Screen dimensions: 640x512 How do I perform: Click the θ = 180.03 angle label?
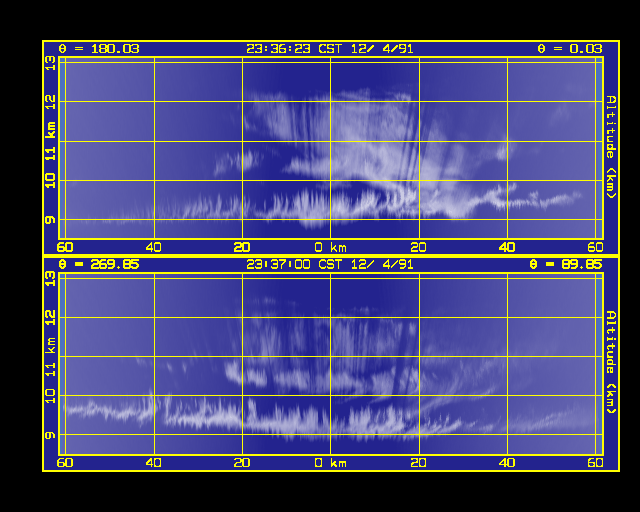click(x=99, y=49)
